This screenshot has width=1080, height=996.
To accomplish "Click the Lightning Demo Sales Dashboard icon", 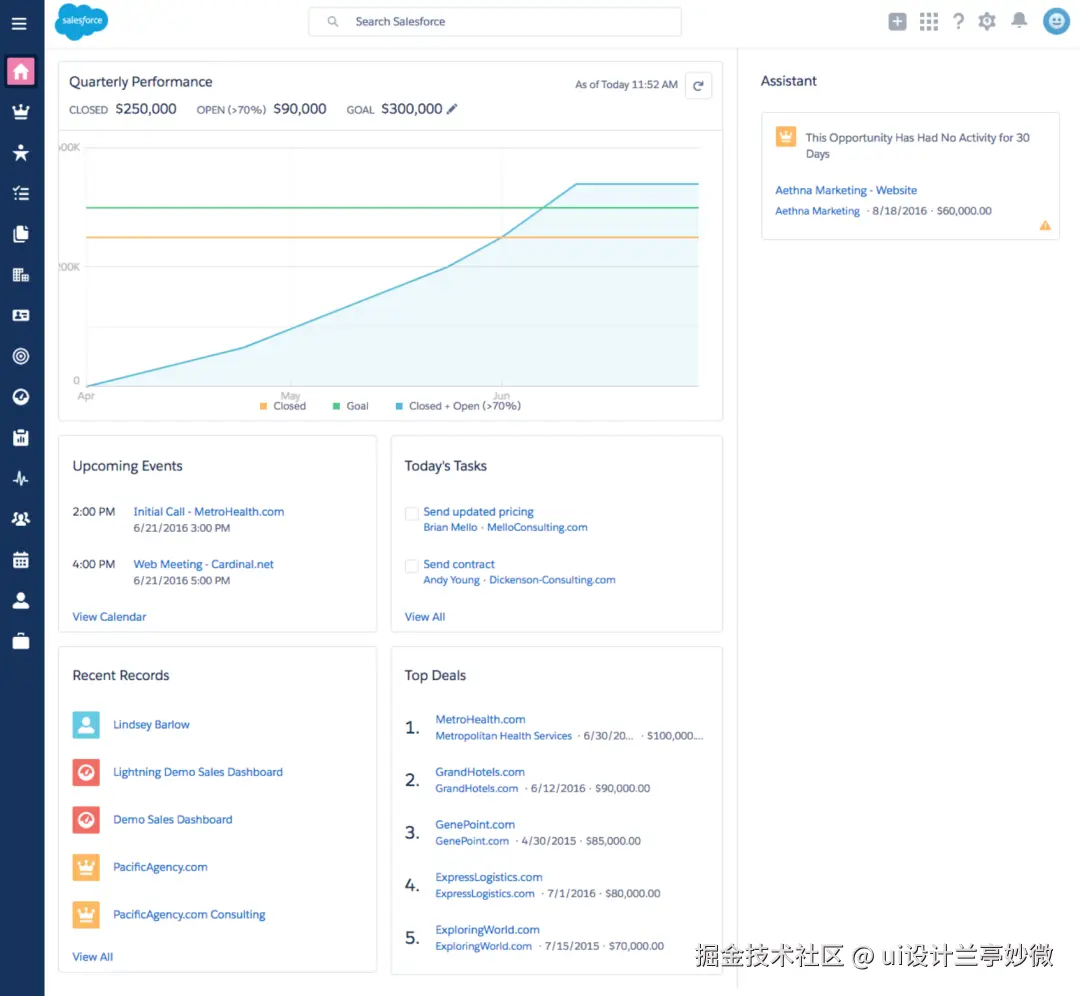I will pyautogui.click(x=86, y=772).
